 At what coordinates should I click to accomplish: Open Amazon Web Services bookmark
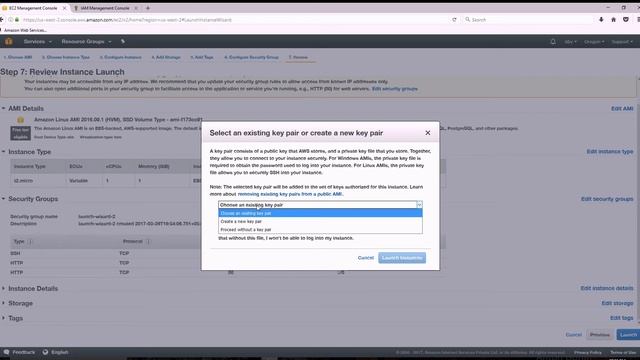(24, 30)
